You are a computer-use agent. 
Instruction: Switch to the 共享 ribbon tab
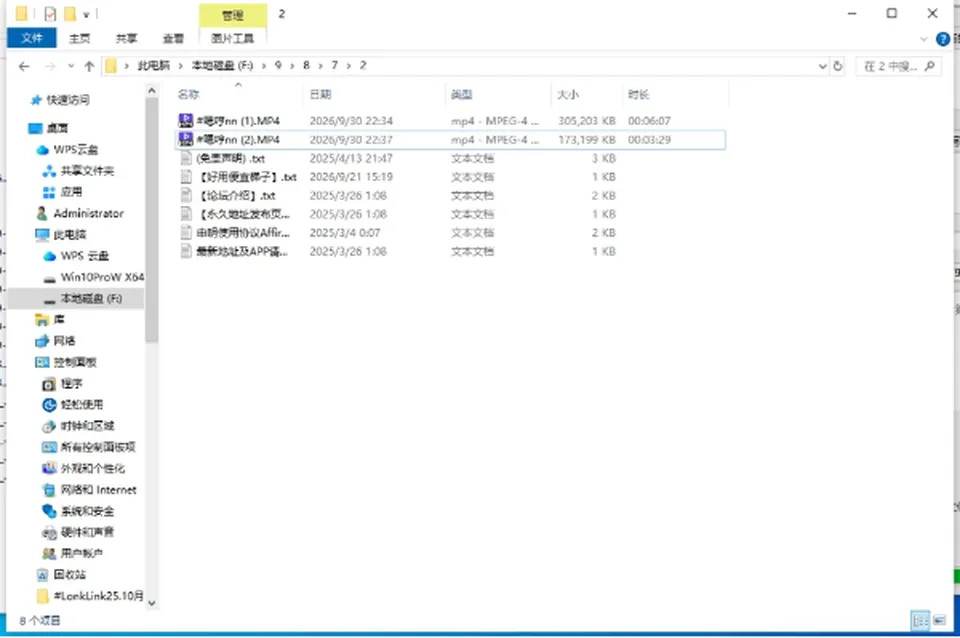(126, 39)
